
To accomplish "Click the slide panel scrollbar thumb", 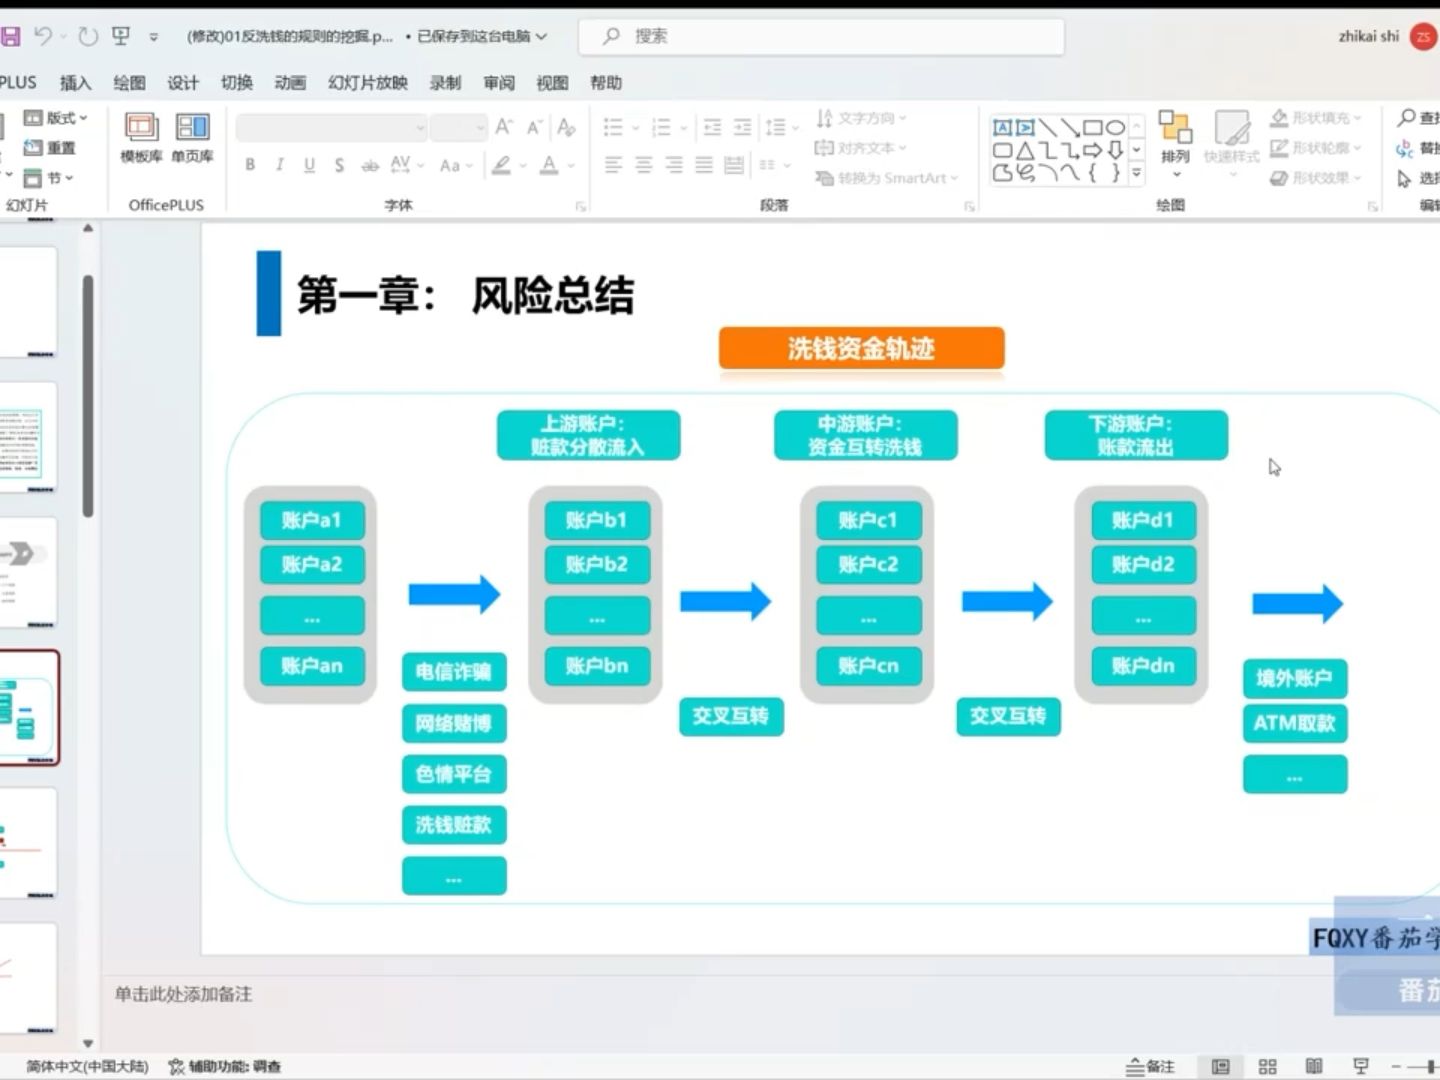I will tap(88, 396).
